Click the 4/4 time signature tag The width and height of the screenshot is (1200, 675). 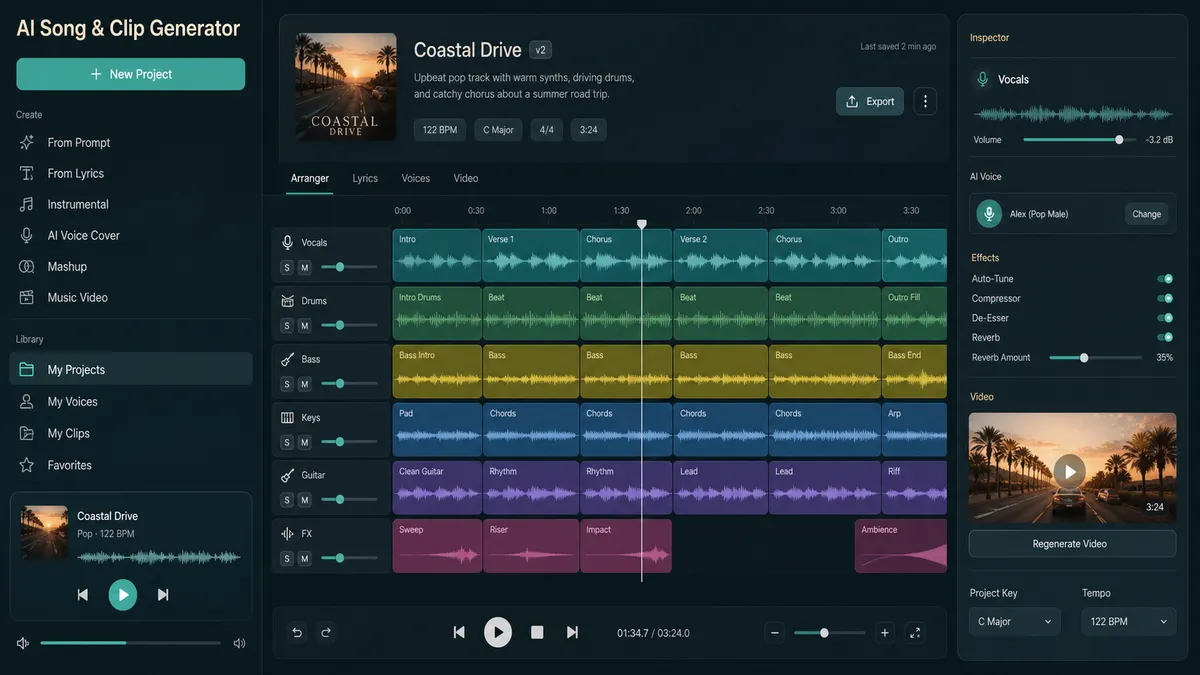click(545, 130)
